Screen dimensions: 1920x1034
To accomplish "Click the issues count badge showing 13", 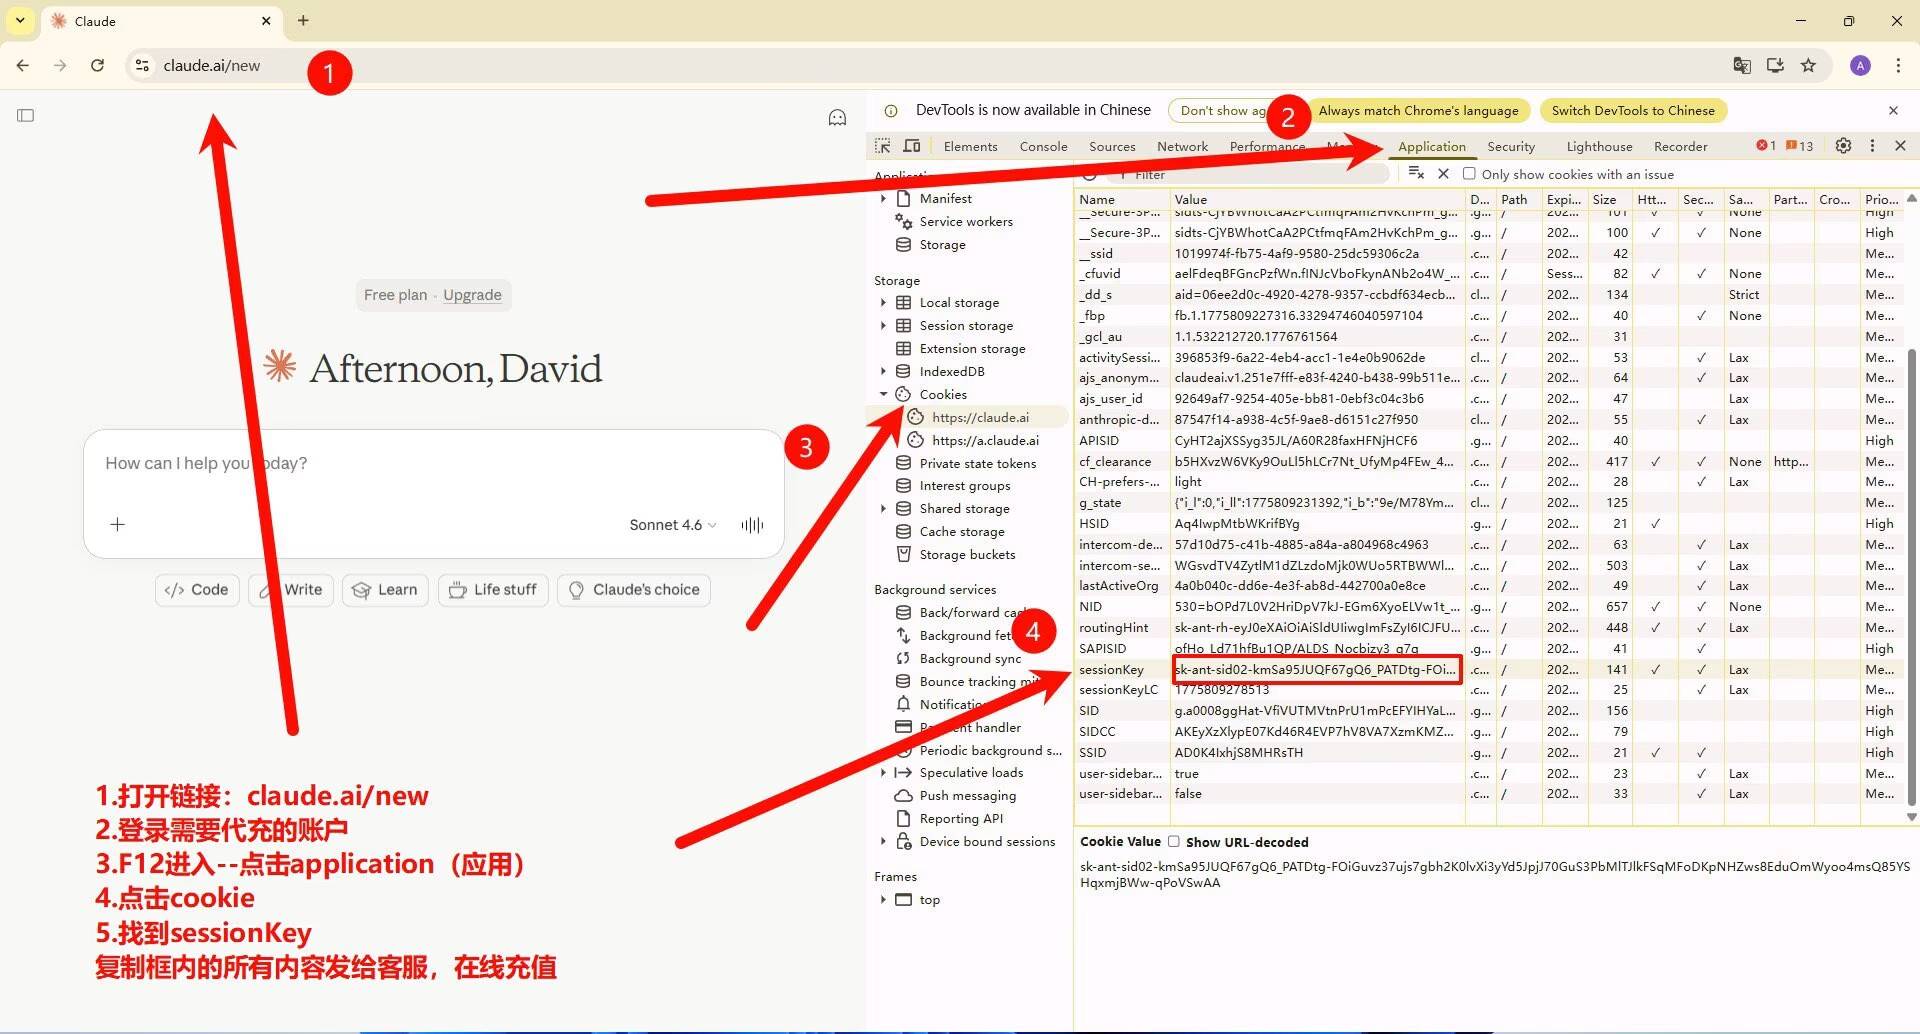I will point(1800,146).
